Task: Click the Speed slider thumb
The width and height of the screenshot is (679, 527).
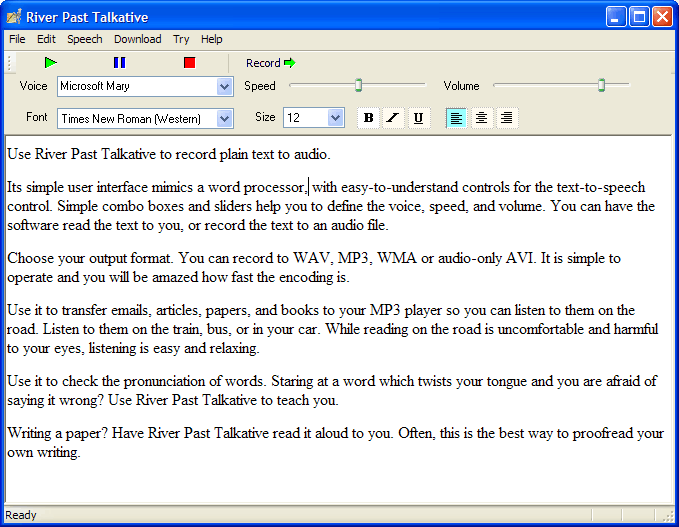Action: 359,85
